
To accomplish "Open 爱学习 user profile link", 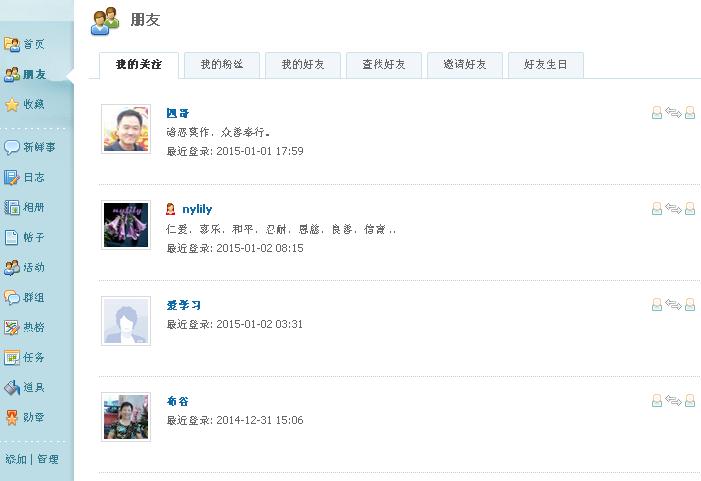I will pos(184,305).
